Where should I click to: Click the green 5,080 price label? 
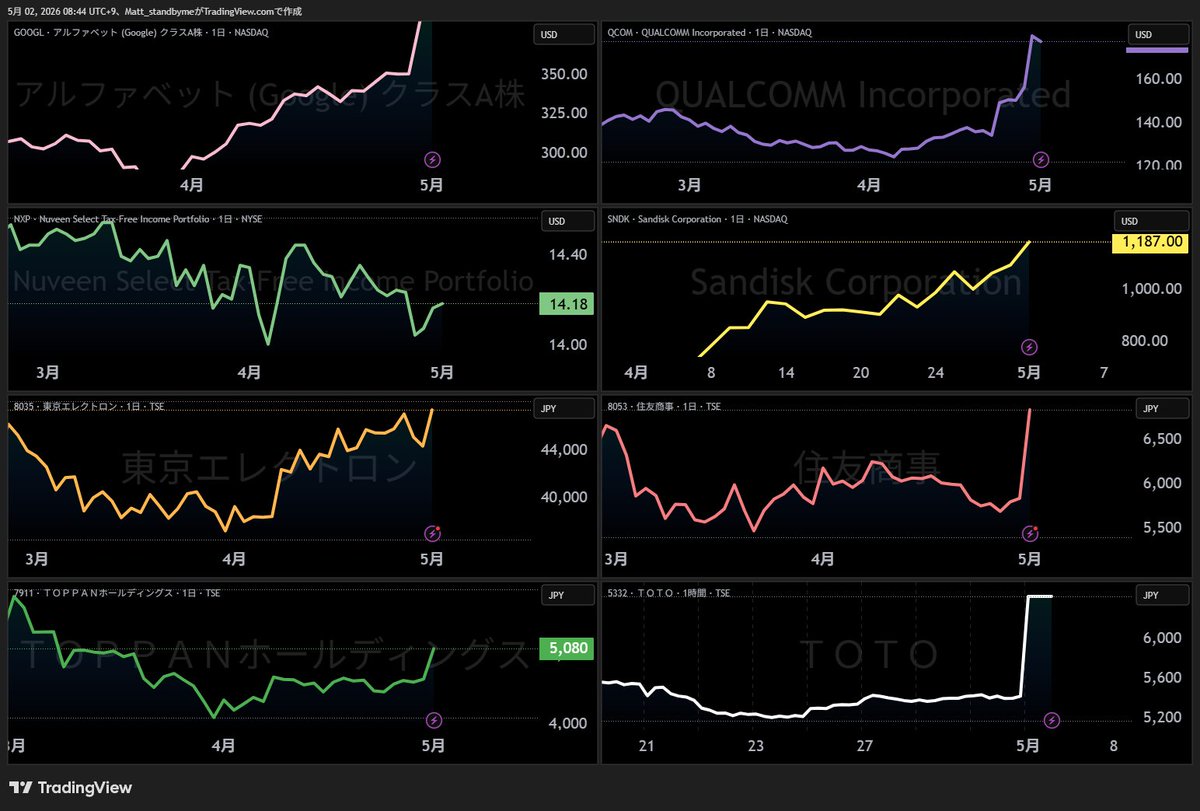point(567,648)
